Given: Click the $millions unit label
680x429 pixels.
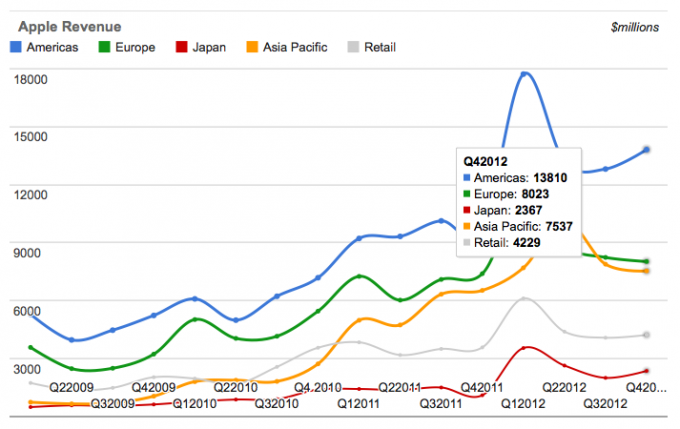Looking at the screenshot, I should point(635,27).
